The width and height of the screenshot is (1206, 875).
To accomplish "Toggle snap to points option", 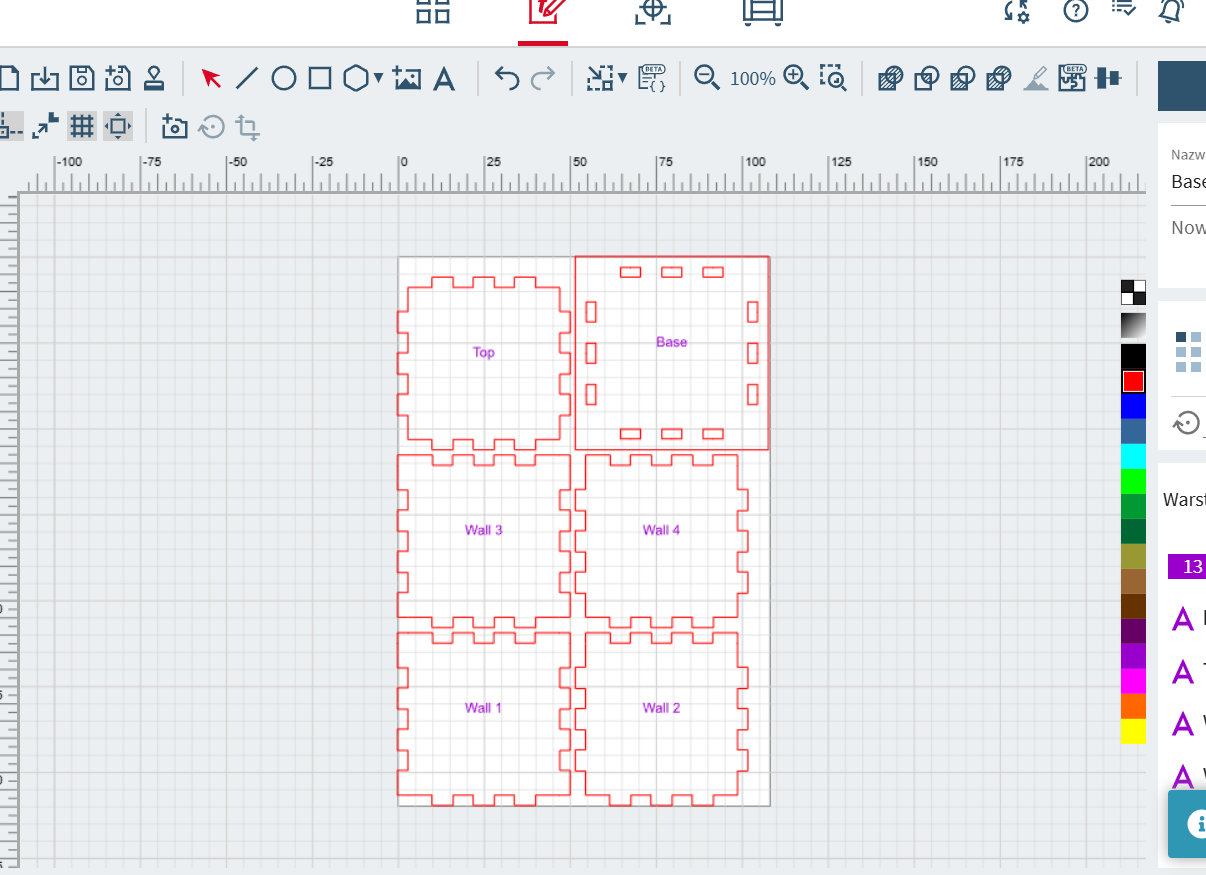I will [x=45, y=126].
